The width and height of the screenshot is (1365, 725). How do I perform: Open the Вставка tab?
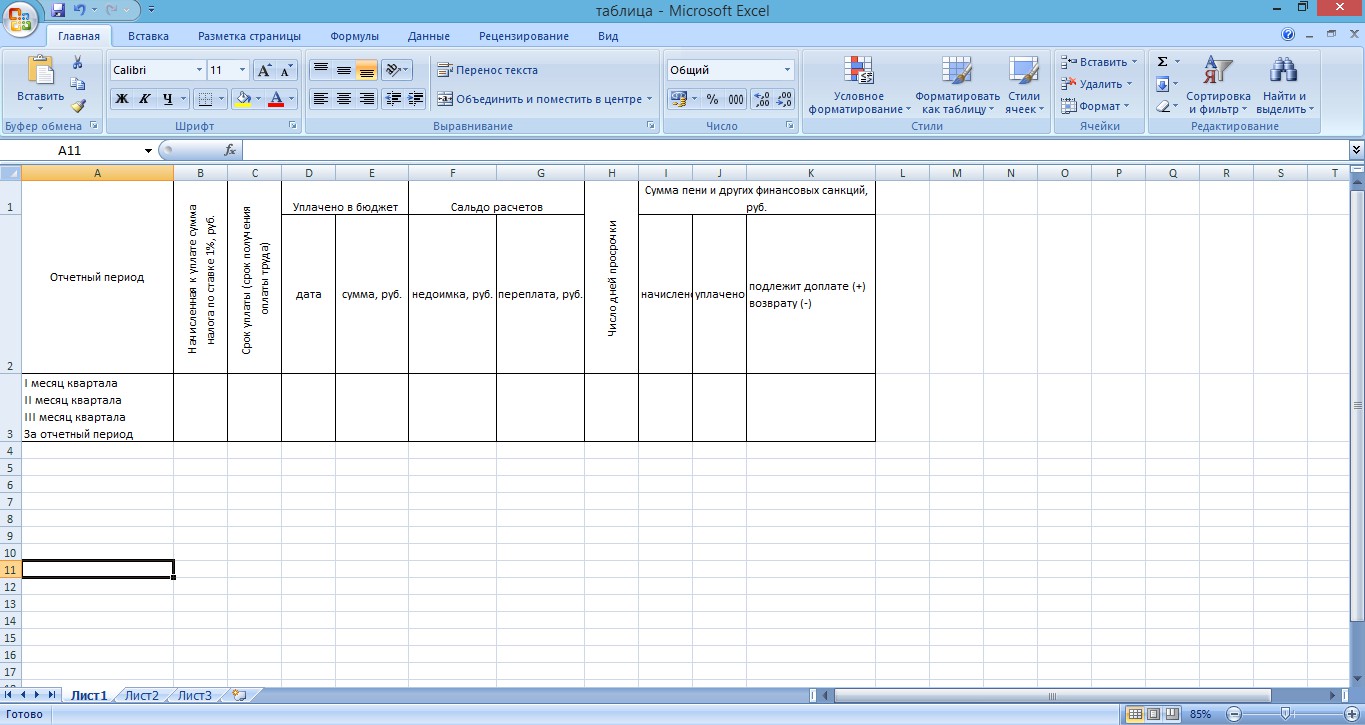[148, 36]
